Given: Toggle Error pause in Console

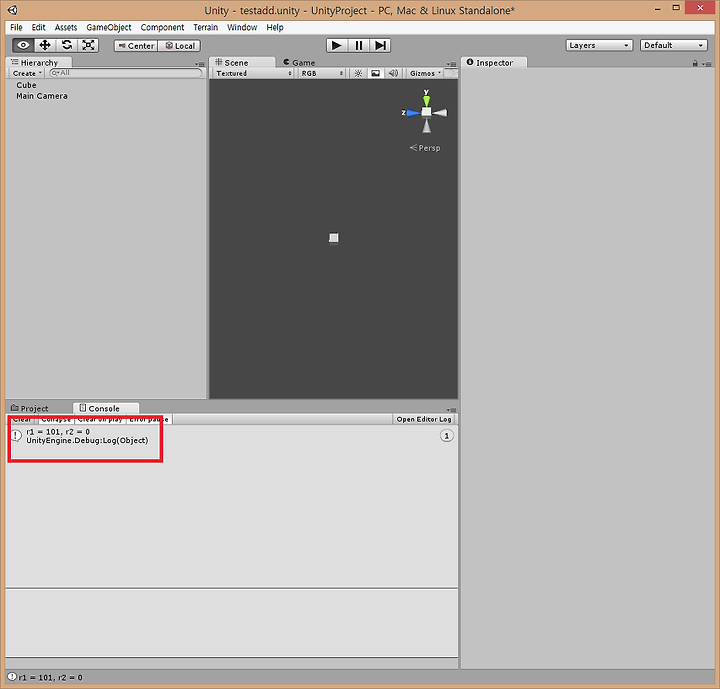Looking at the screenshot, I should click(x=149, y=419).
